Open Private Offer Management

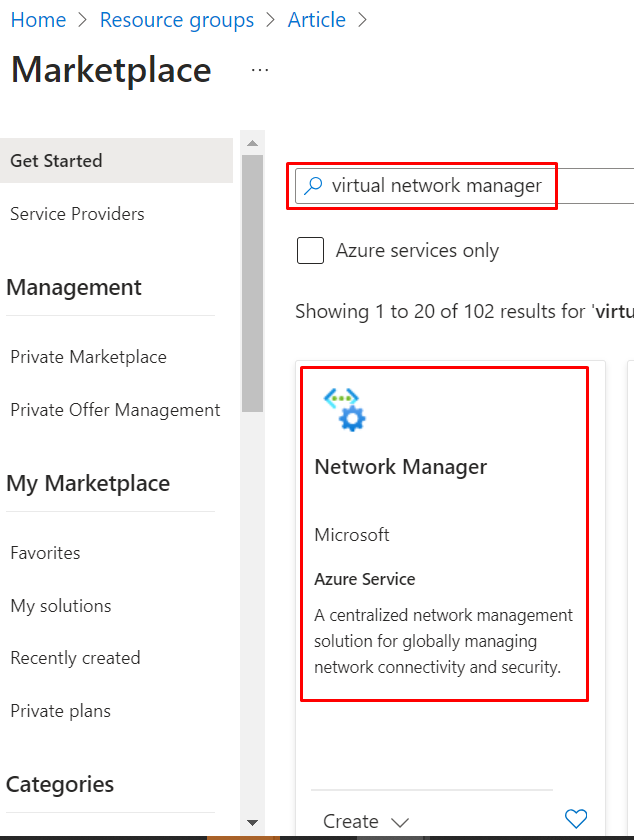click(x=115, y=410)
